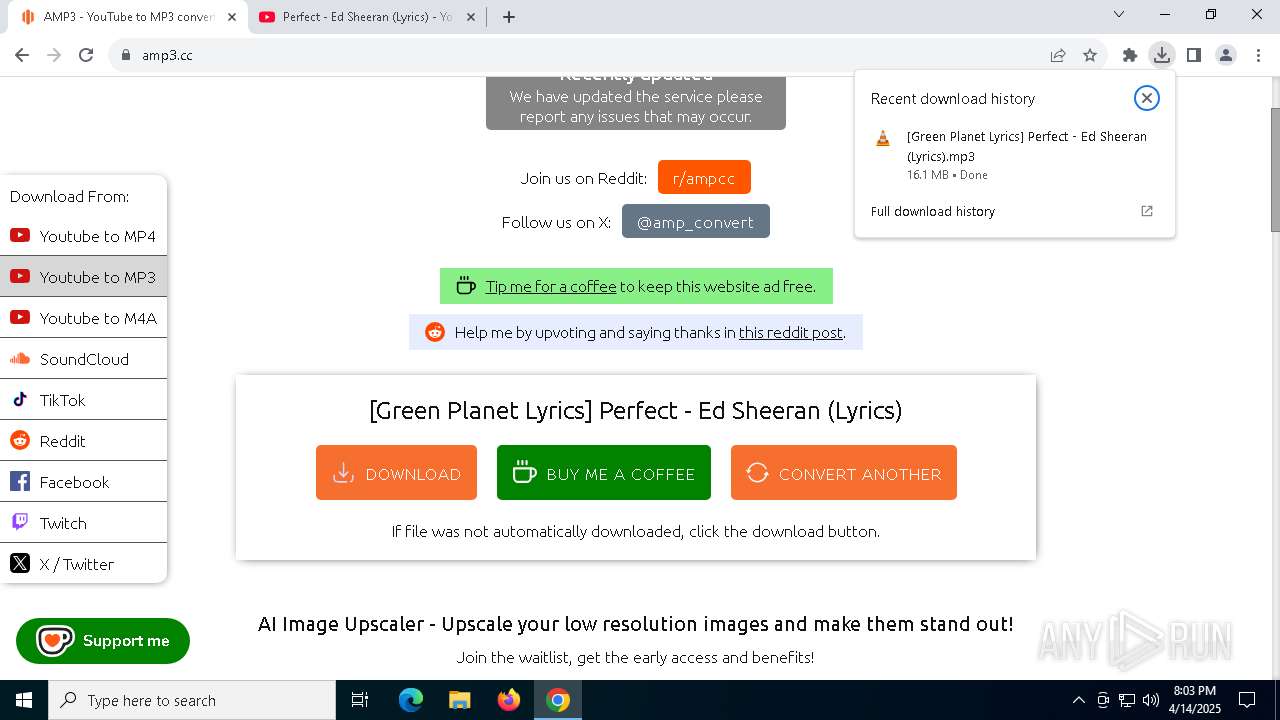Choose X / Twitter download source

point(83,564)
